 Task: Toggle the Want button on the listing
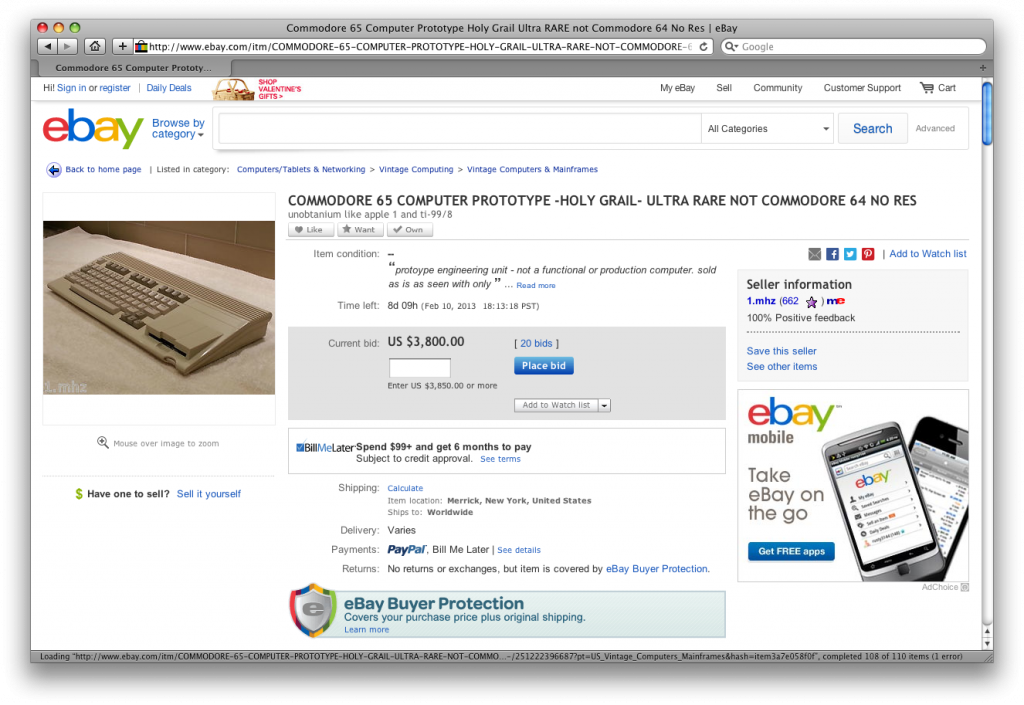(x=360, y=230)
